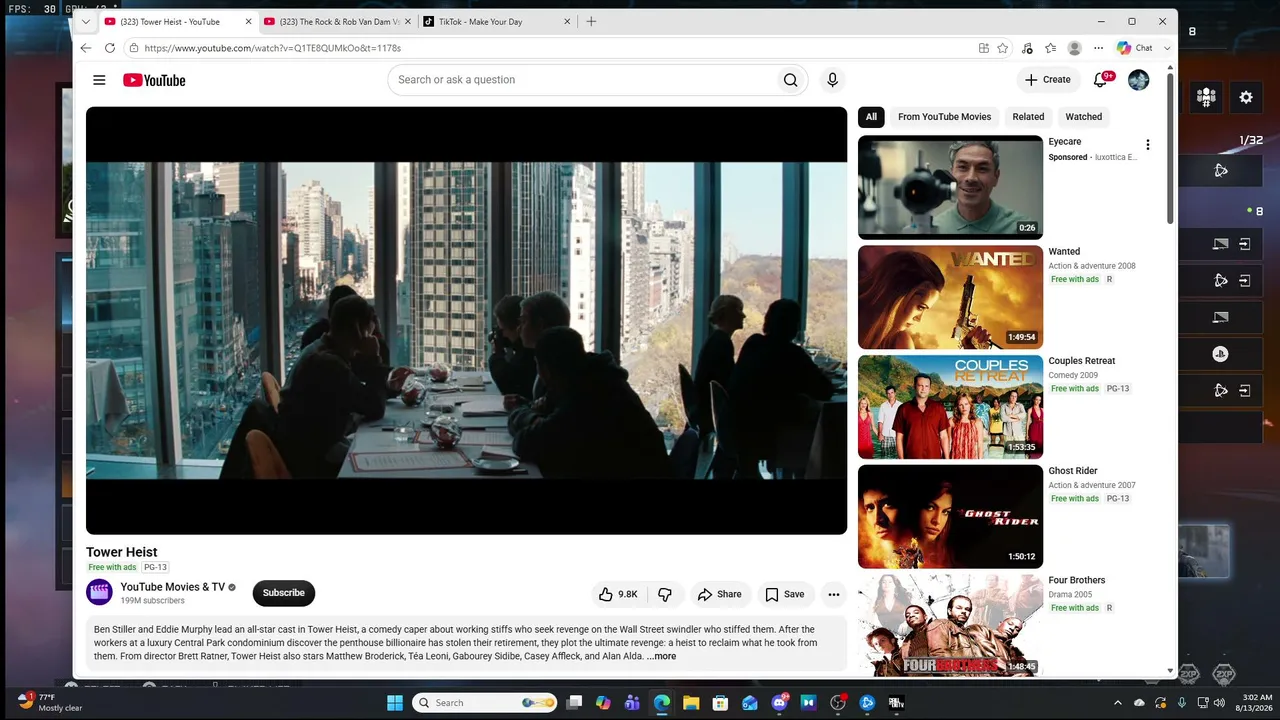
Task: Open the Wanted movie thumbnail
Action: 950,297
